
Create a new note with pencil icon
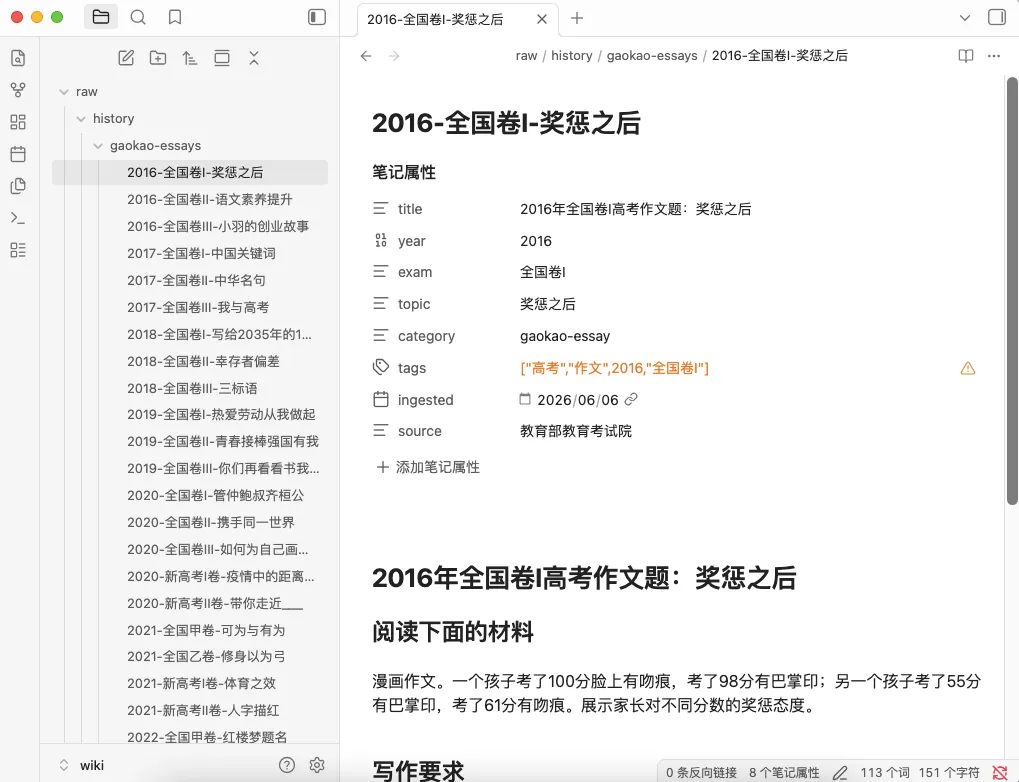coord(126,58)
